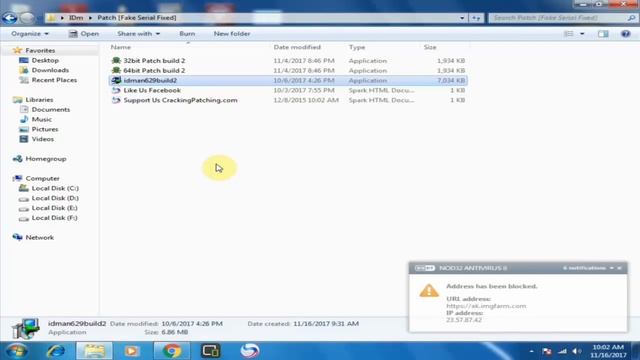The height and width of the screenshot is (360, 640).
Task: Refresh the folder with the refresh button
Action: 476,18
